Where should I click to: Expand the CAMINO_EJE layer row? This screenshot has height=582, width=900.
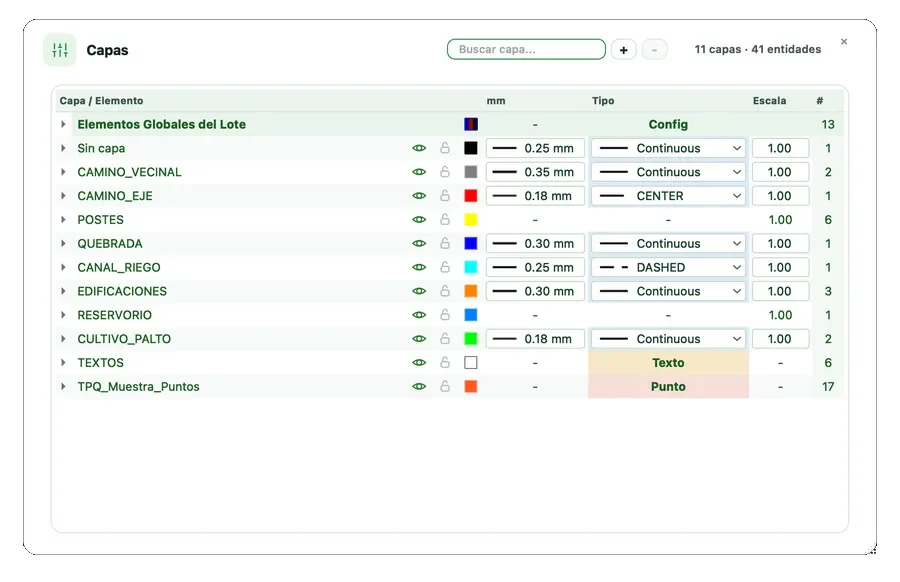[x=63, y=196]
